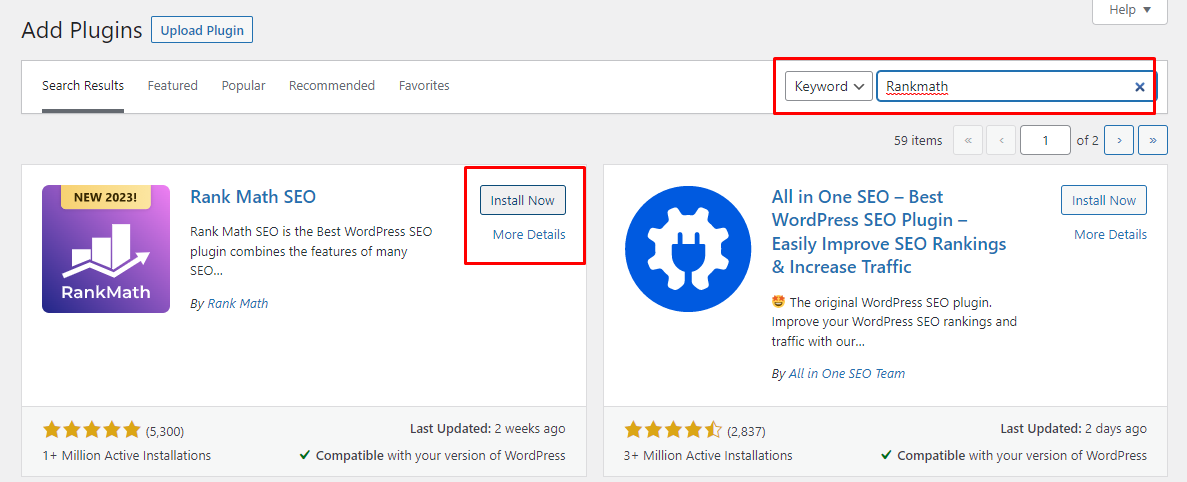The width and height of the screenshot is (1187, 482).
Task: Click "Last Updated: 2 days ago" text
Action: click(x=1073, y=429)
